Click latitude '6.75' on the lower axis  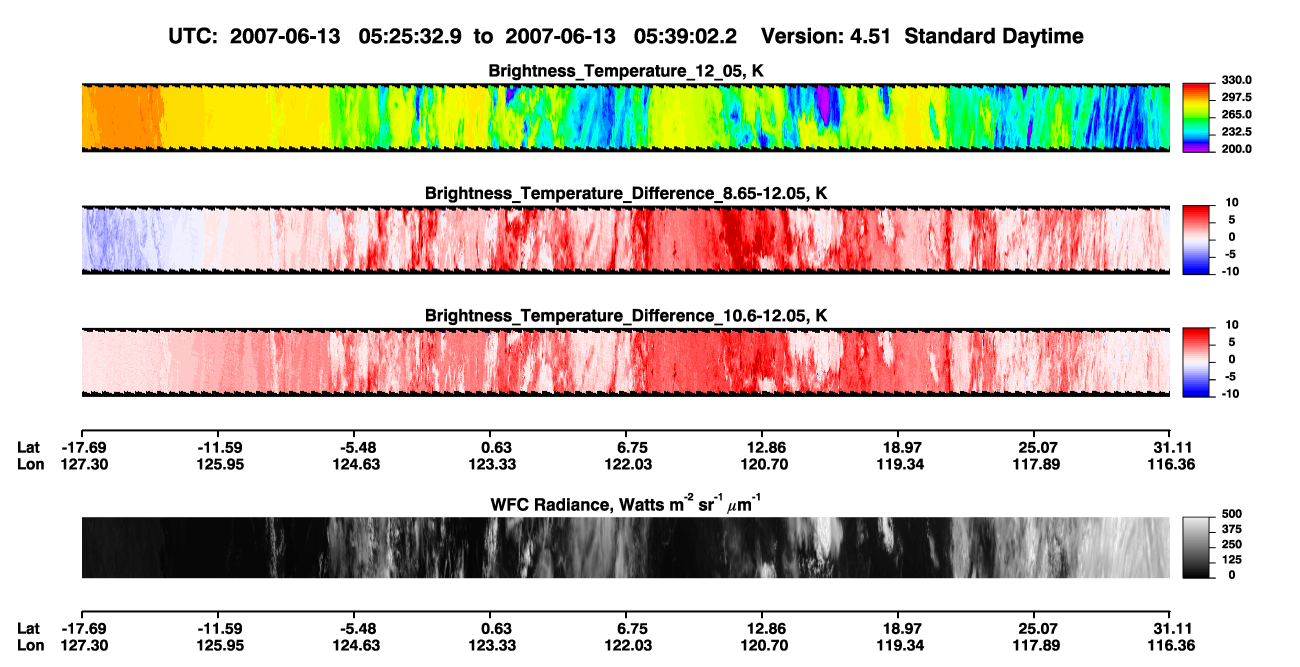(x=629, y=628)
